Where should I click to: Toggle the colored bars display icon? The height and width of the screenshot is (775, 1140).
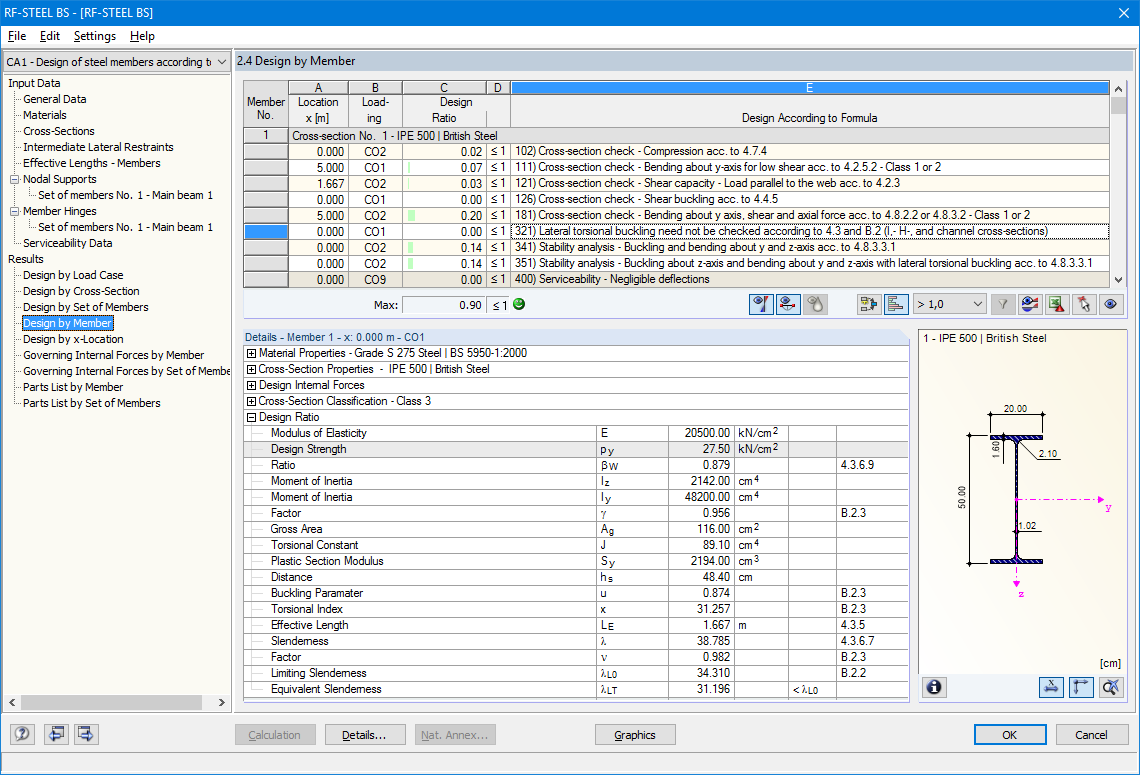895,305
